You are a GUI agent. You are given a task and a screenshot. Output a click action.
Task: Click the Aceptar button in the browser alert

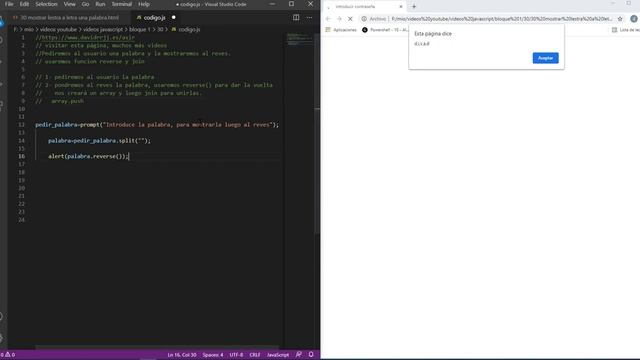545,58
